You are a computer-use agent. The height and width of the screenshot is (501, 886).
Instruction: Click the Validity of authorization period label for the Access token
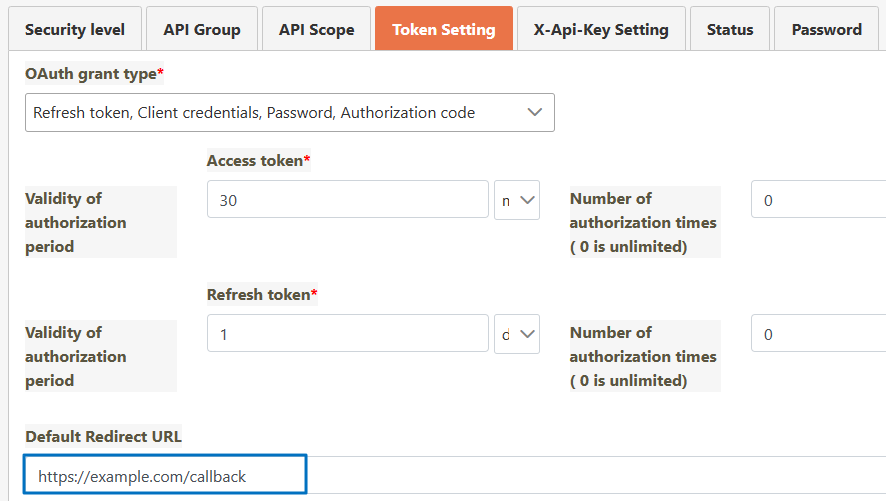click(x=76, y=222)
